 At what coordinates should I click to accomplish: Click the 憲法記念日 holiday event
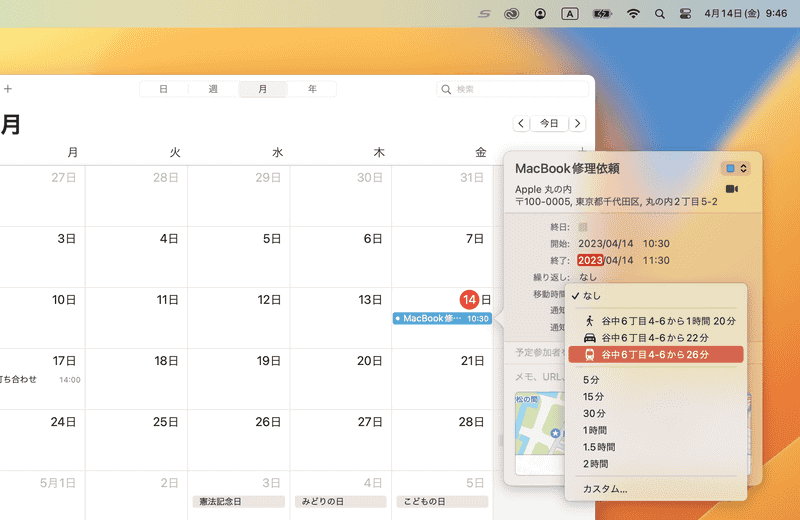(238, 502)
